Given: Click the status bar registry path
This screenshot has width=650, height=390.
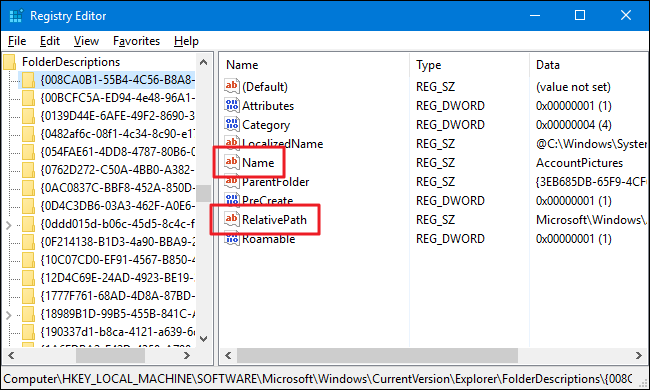Looking at the screenshot, I should (x=318, y=379).
